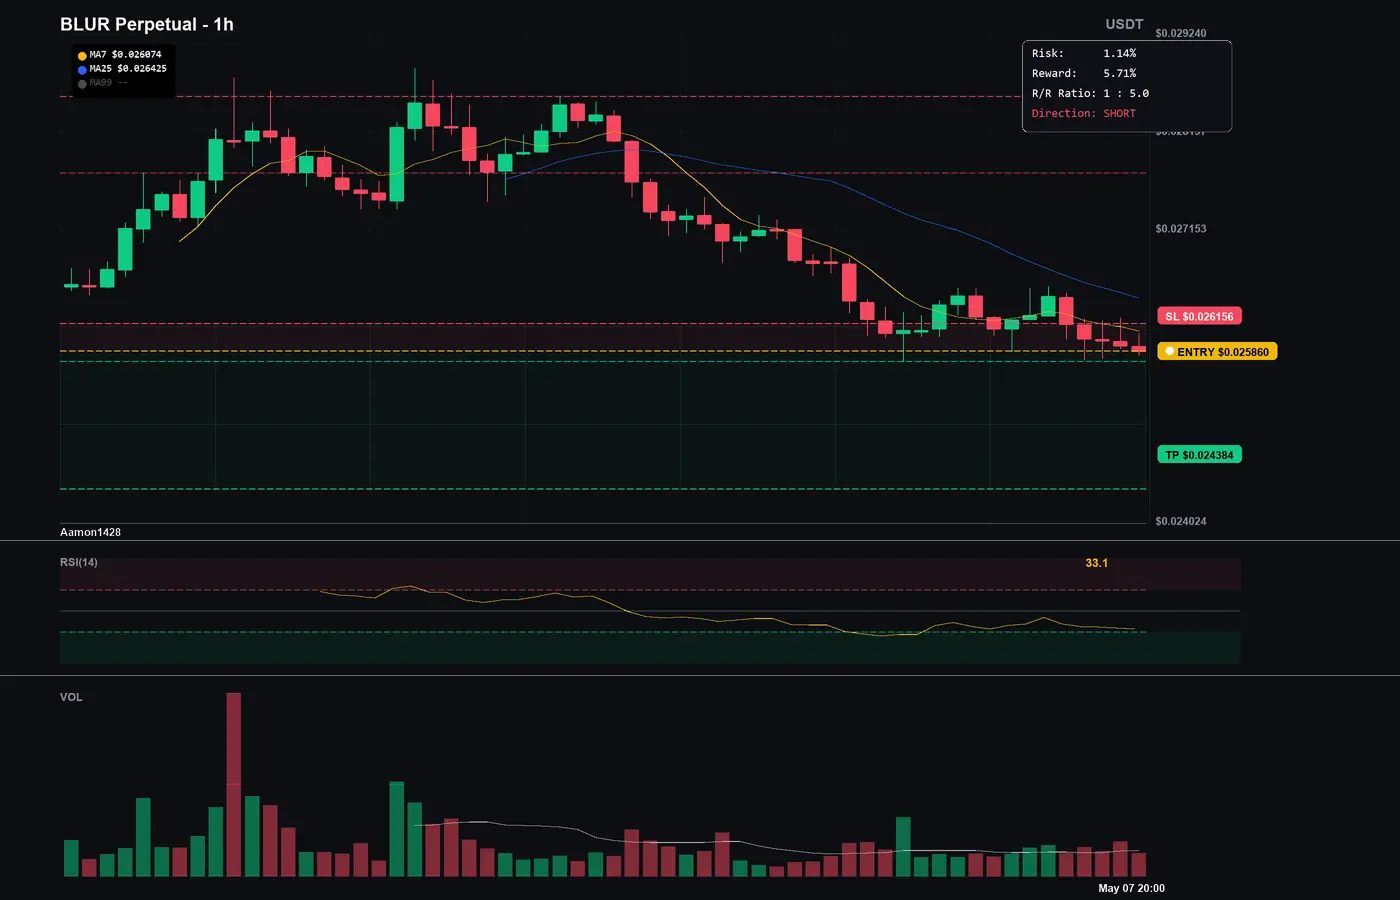Click the USDT currency label
This screenshot has width=1400, height=900.
1124,24
